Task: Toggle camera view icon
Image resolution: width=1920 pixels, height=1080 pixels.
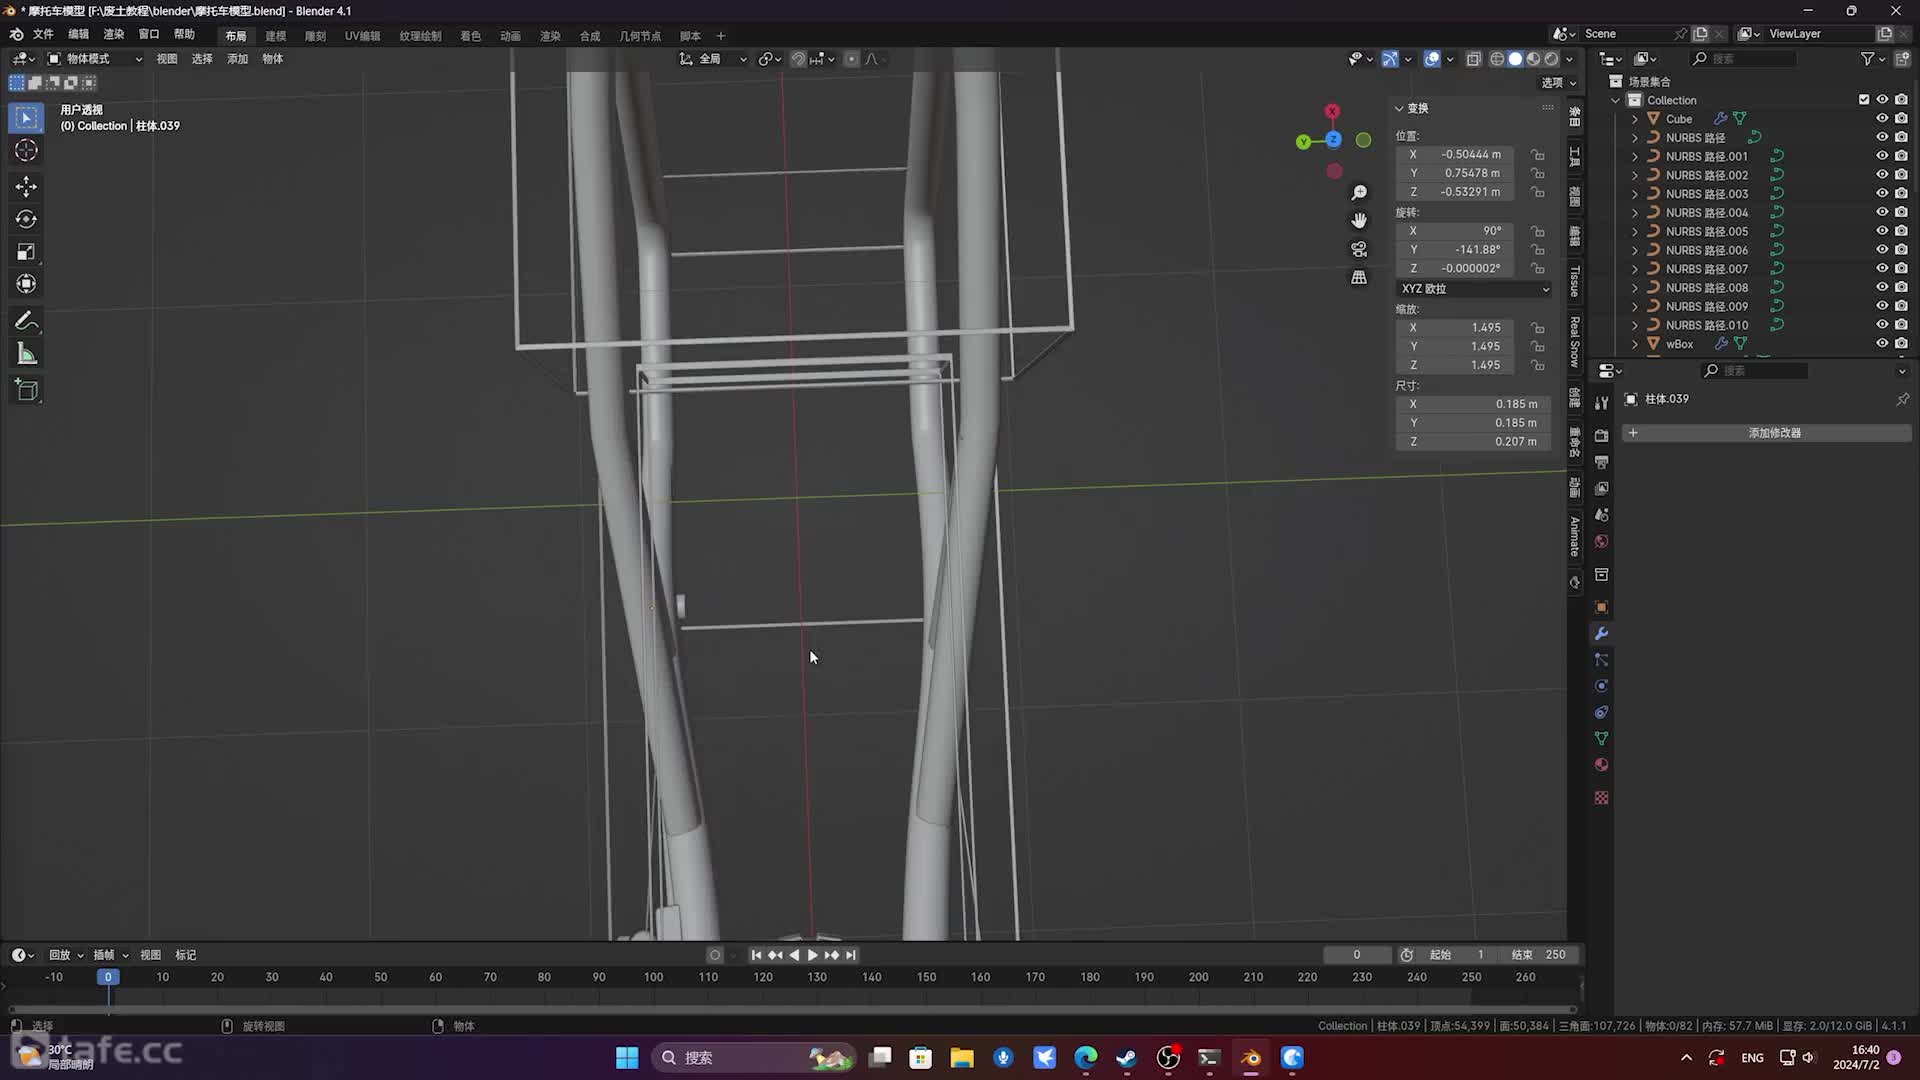Action: click(x=1359, y=249)
